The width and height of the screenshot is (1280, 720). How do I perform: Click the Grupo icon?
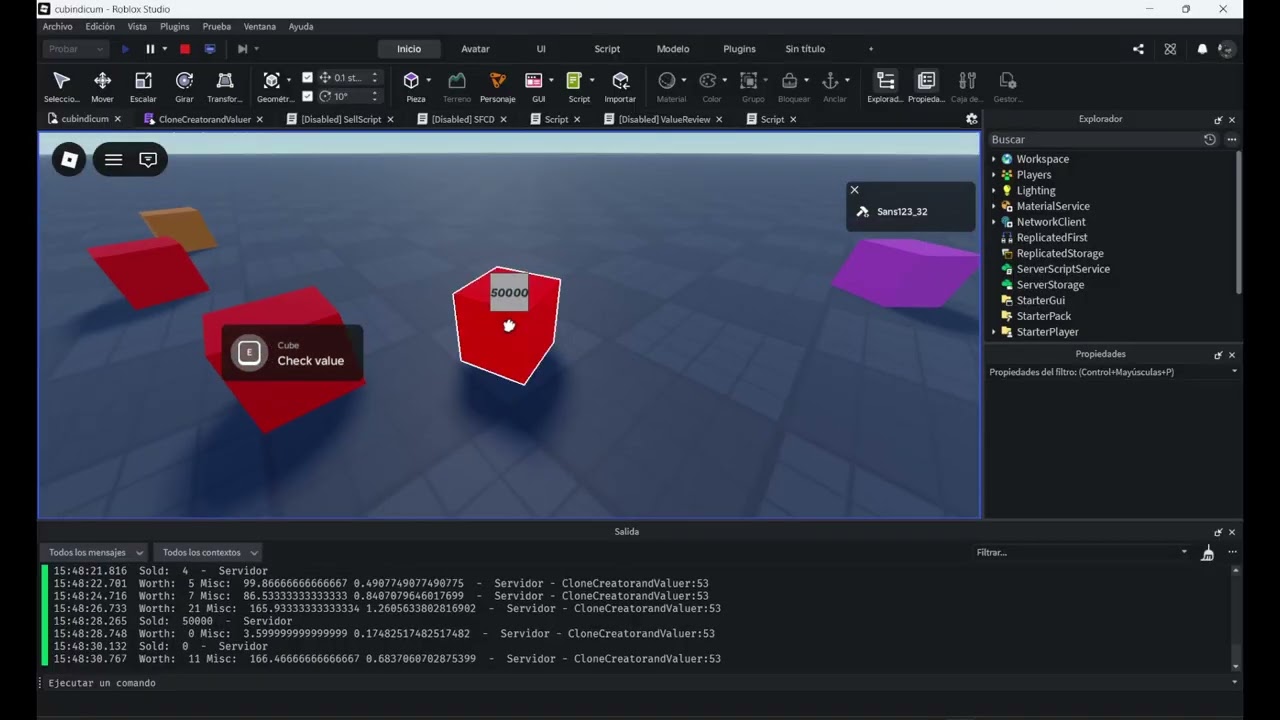pos(749,81)
